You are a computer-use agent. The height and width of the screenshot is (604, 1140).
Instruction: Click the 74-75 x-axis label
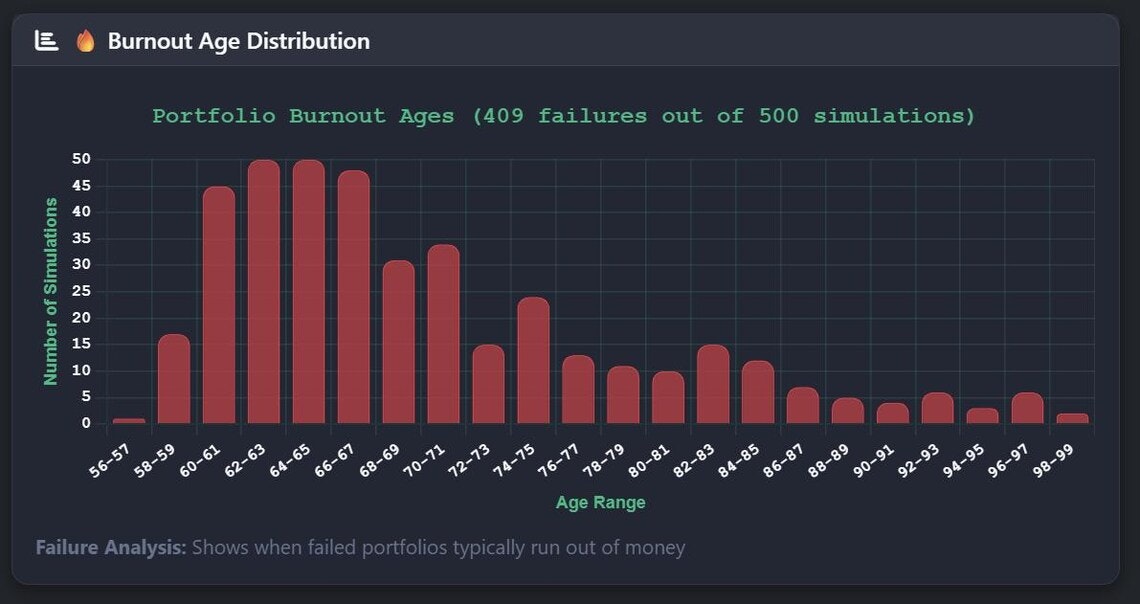click(515, 461)
